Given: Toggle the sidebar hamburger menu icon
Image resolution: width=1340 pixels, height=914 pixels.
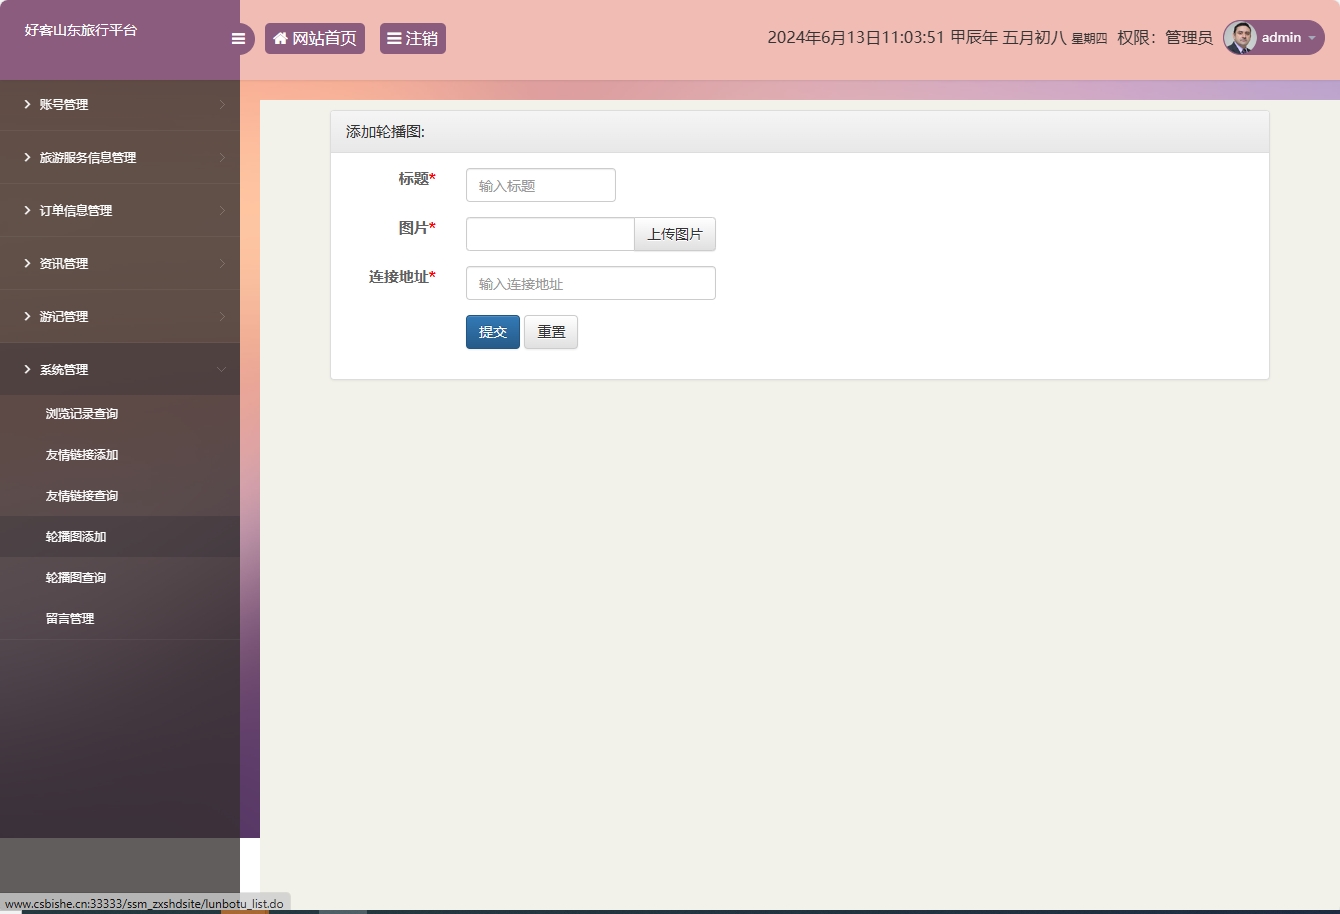Looking at the screenshot, I should point(238,39).
